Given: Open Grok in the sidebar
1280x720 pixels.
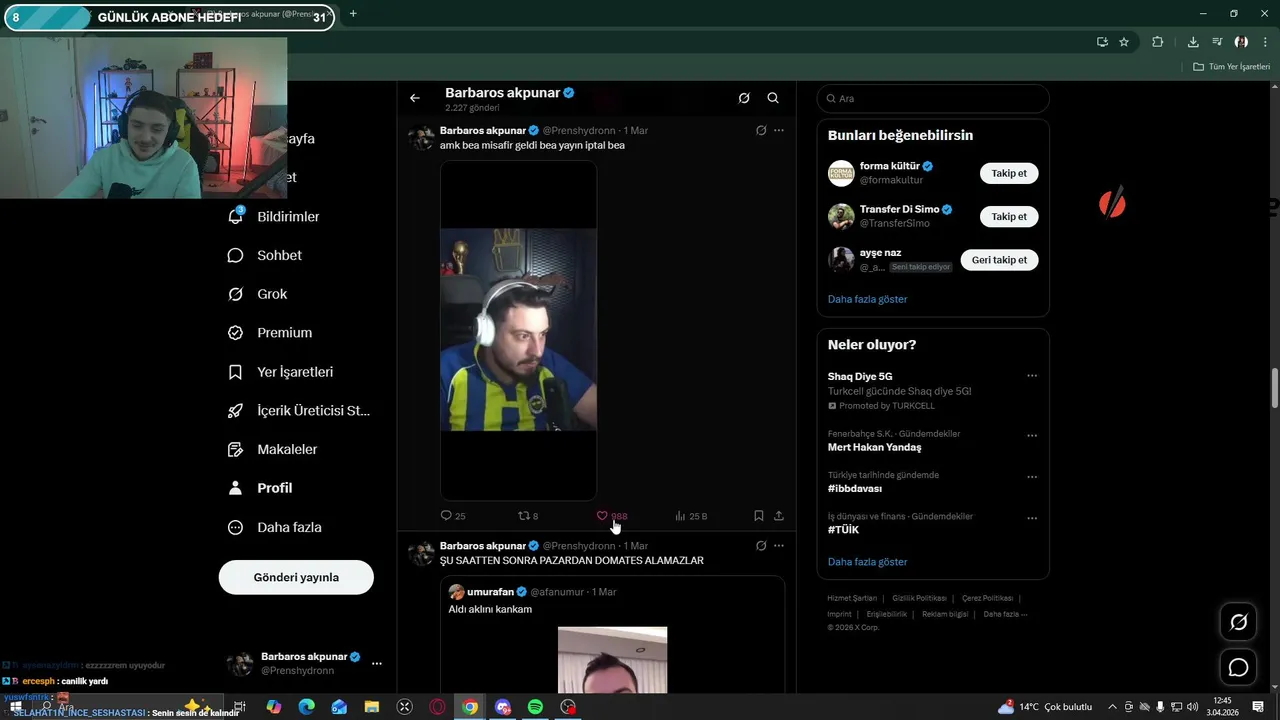Looking at the screenshot, I should click(258, 294).
